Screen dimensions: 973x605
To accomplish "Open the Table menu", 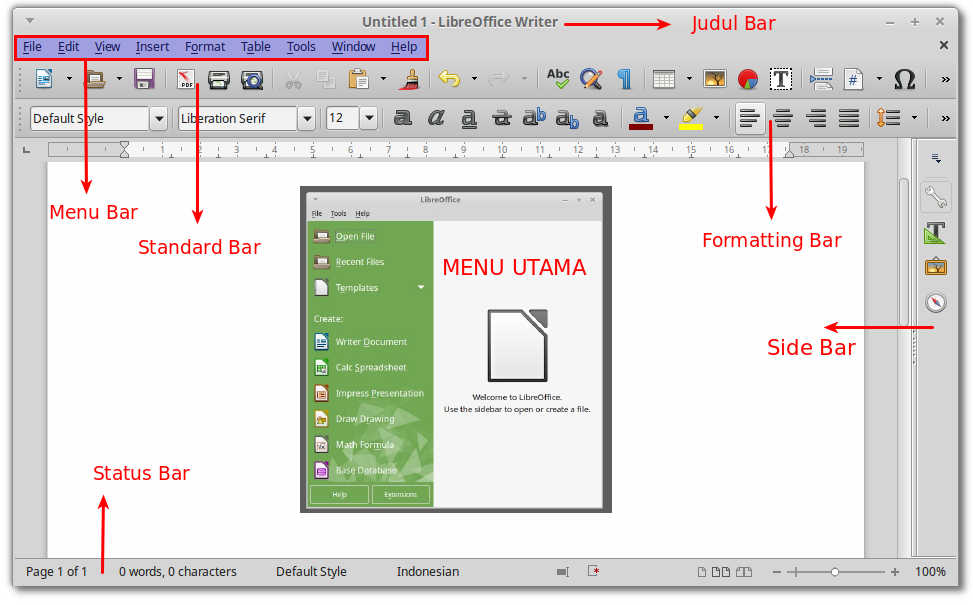I will (x=256, y=47).
